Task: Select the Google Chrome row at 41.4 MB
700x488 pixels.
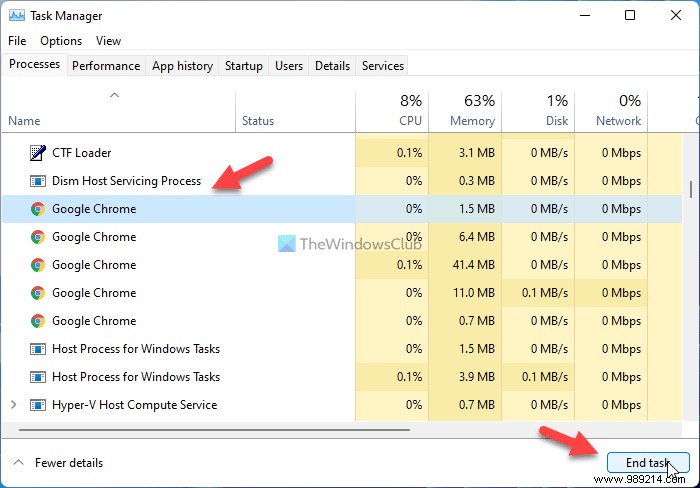Action: tap(342, 265)
